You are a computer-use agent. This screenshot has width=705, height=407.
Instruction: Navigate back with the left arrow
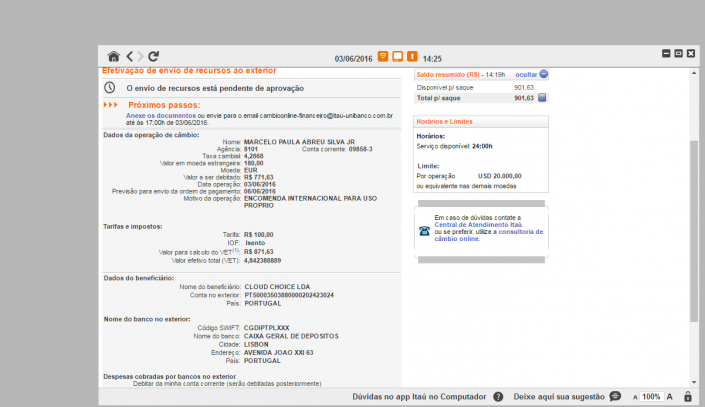click(x=128, y=56)
